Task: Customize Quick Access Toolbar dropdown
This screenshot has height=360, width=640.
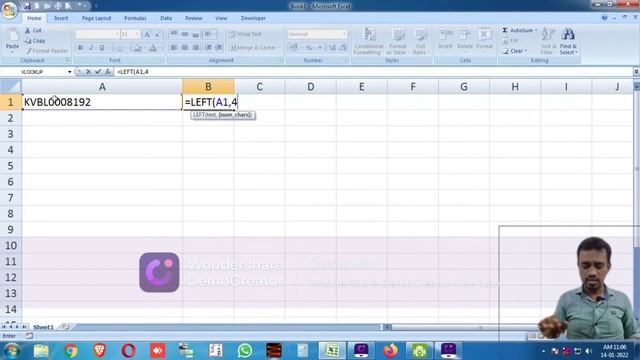Action: [97, 6]
